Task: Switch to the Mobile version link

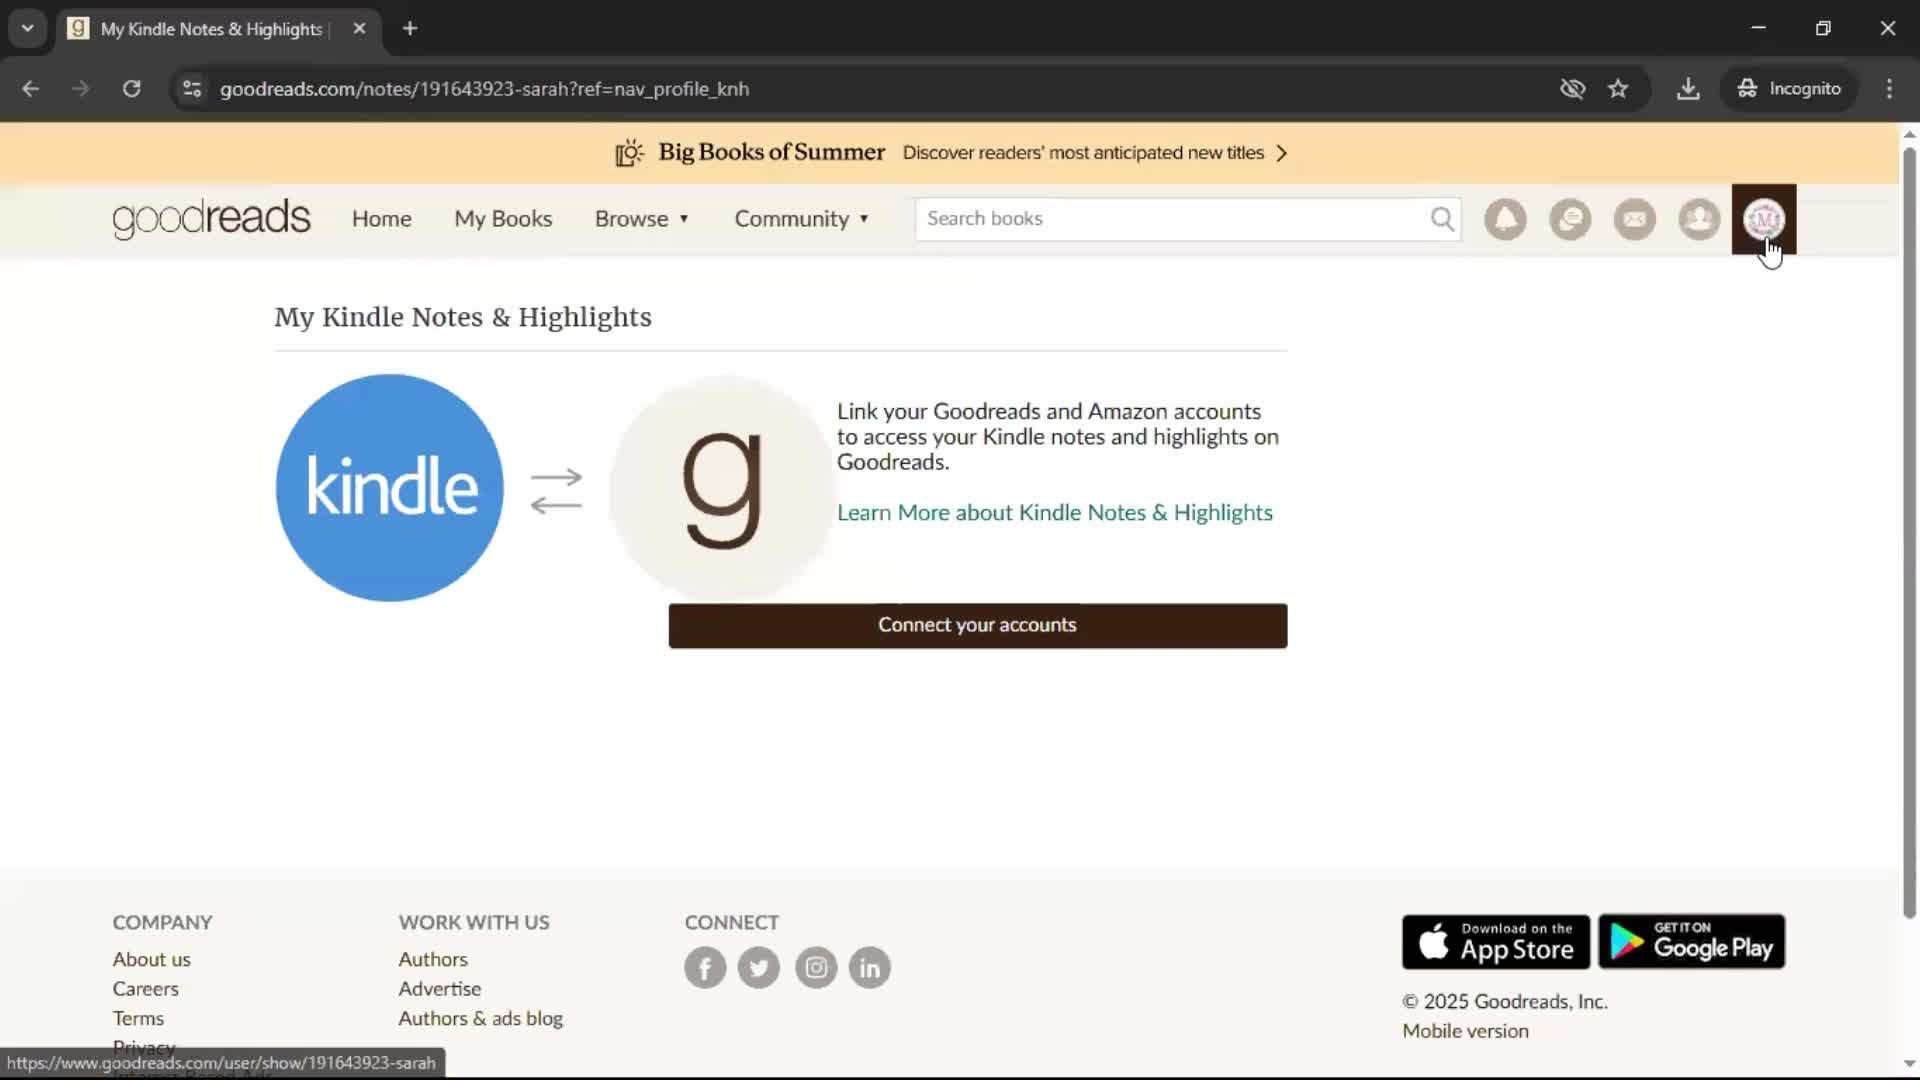Action: [1465, 1031]
